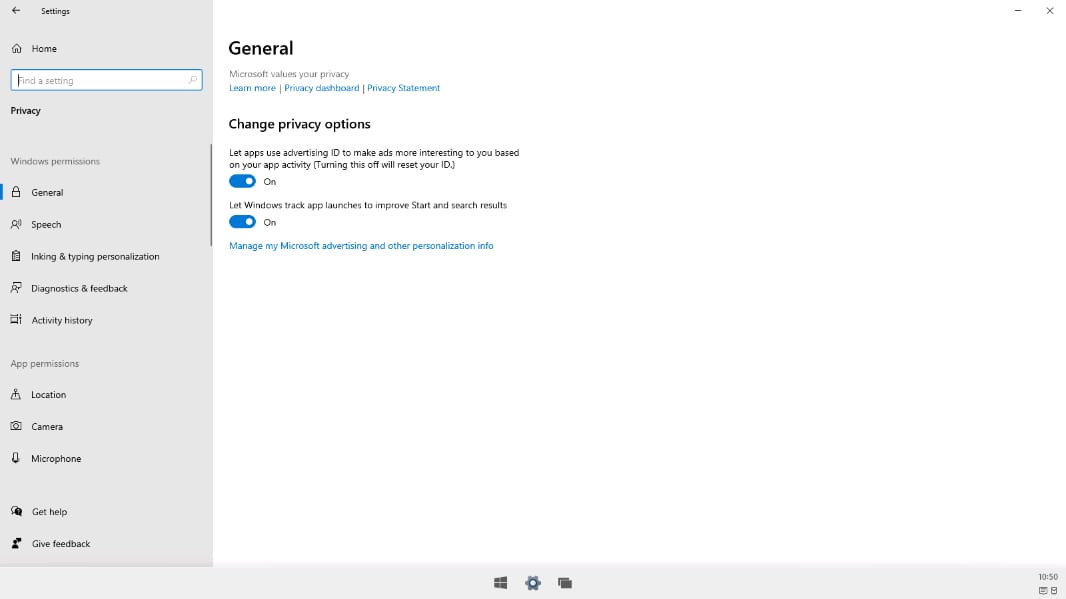
Task: Click the Microphone icon in sidebar
Action: 16,458
